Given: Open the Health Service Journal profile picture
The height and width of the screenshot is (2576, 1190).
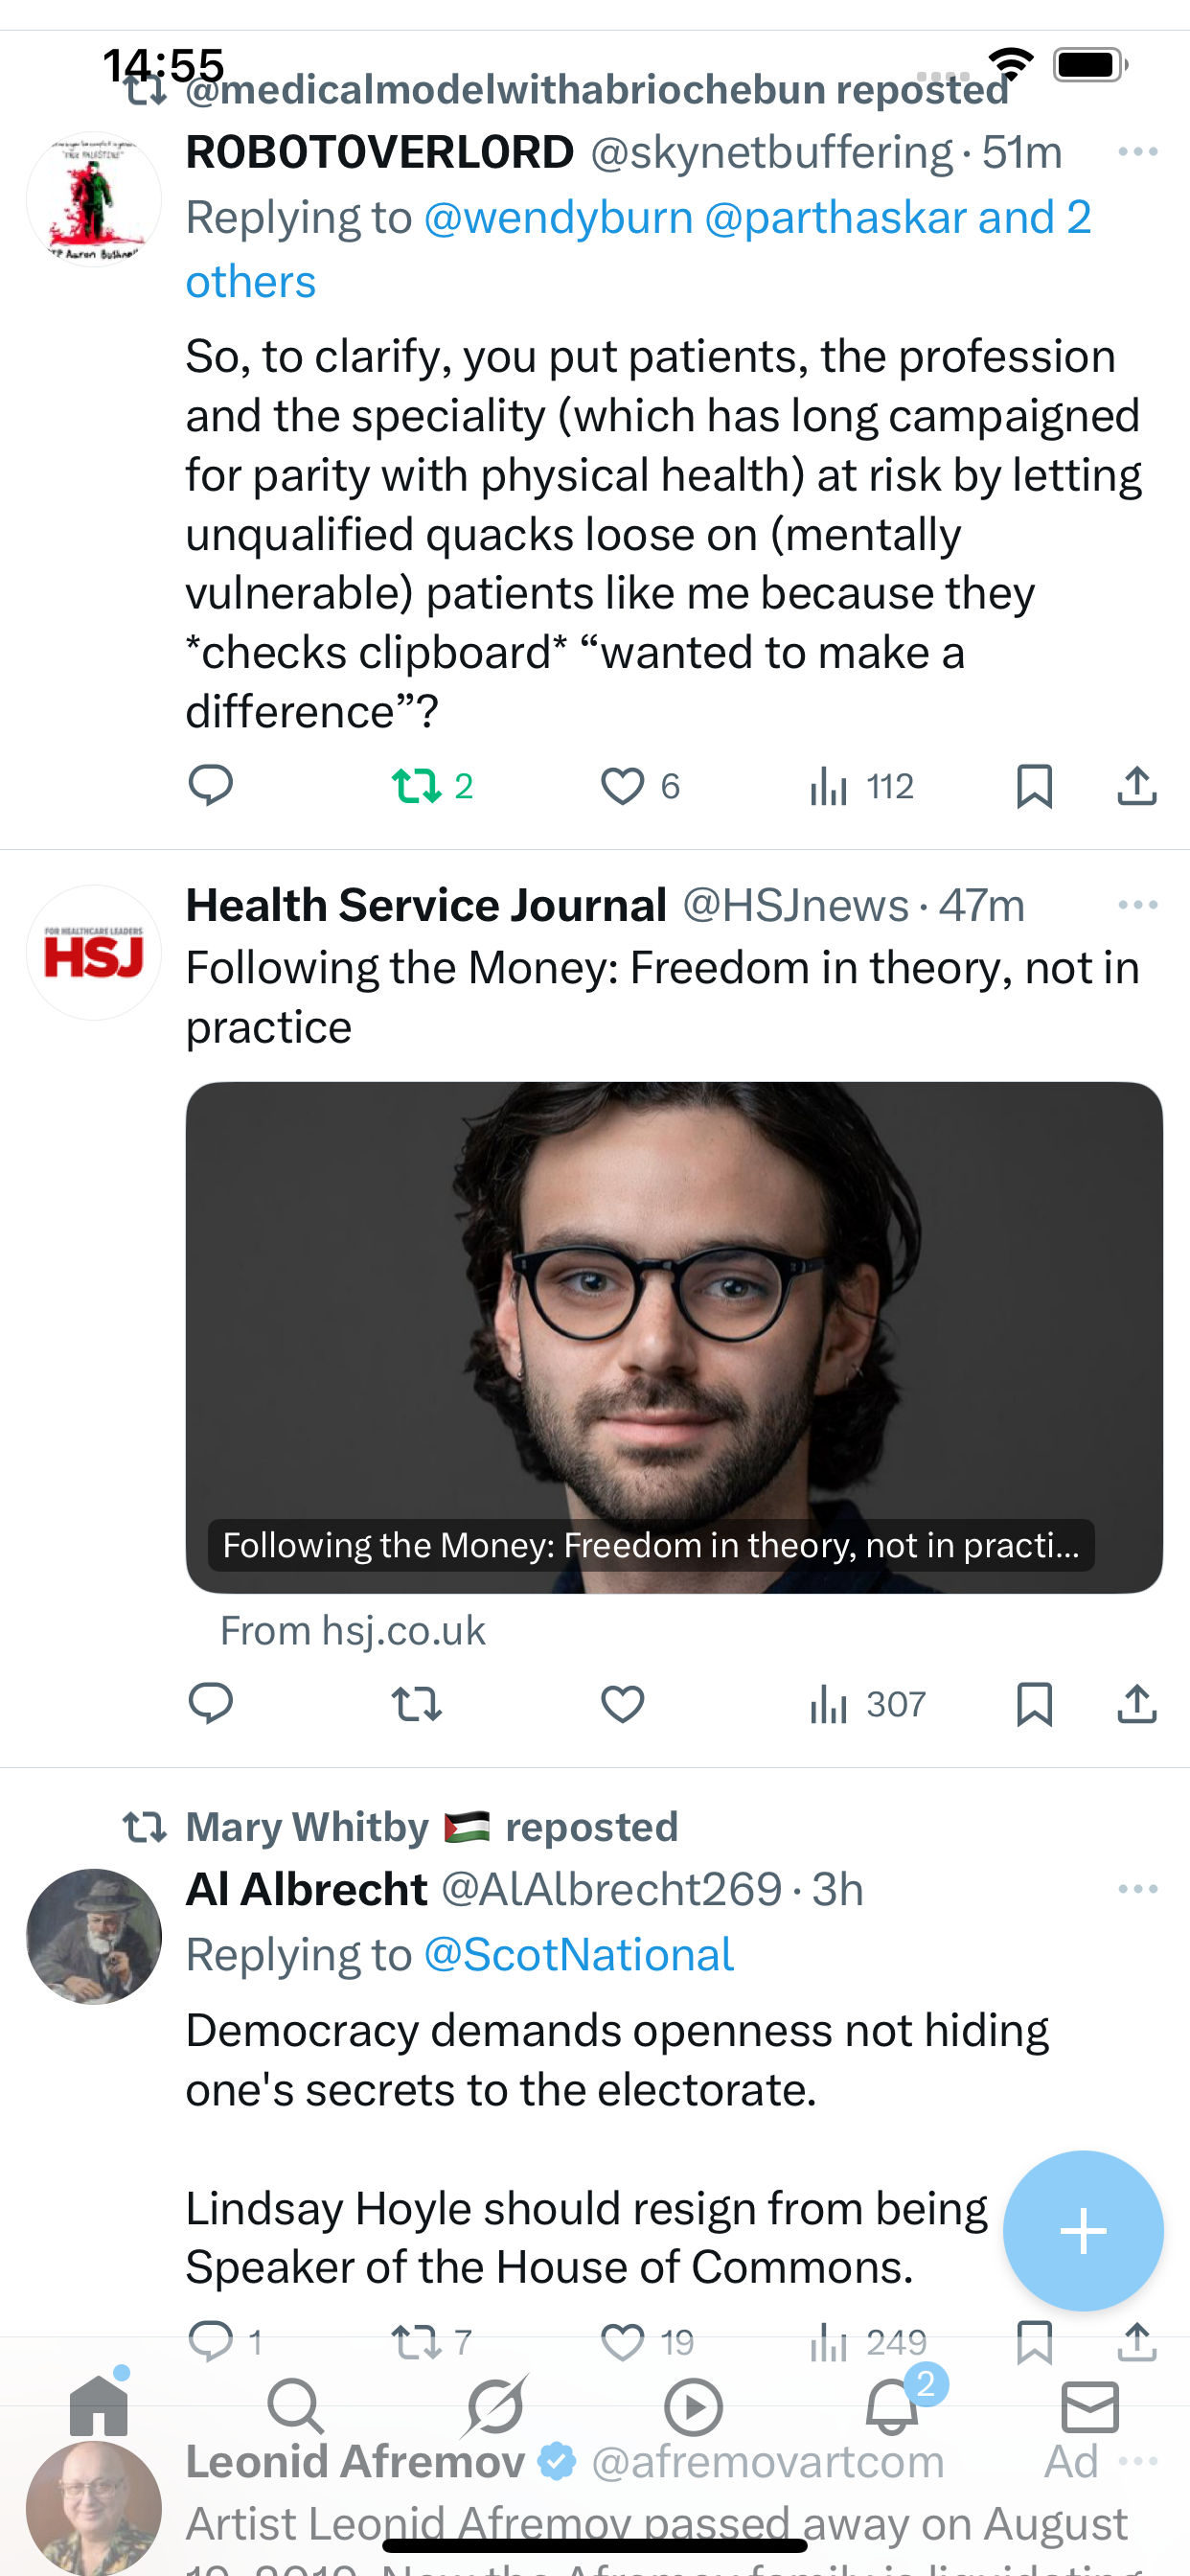Looking at the screenshot, I should click(x=94, y=953).
